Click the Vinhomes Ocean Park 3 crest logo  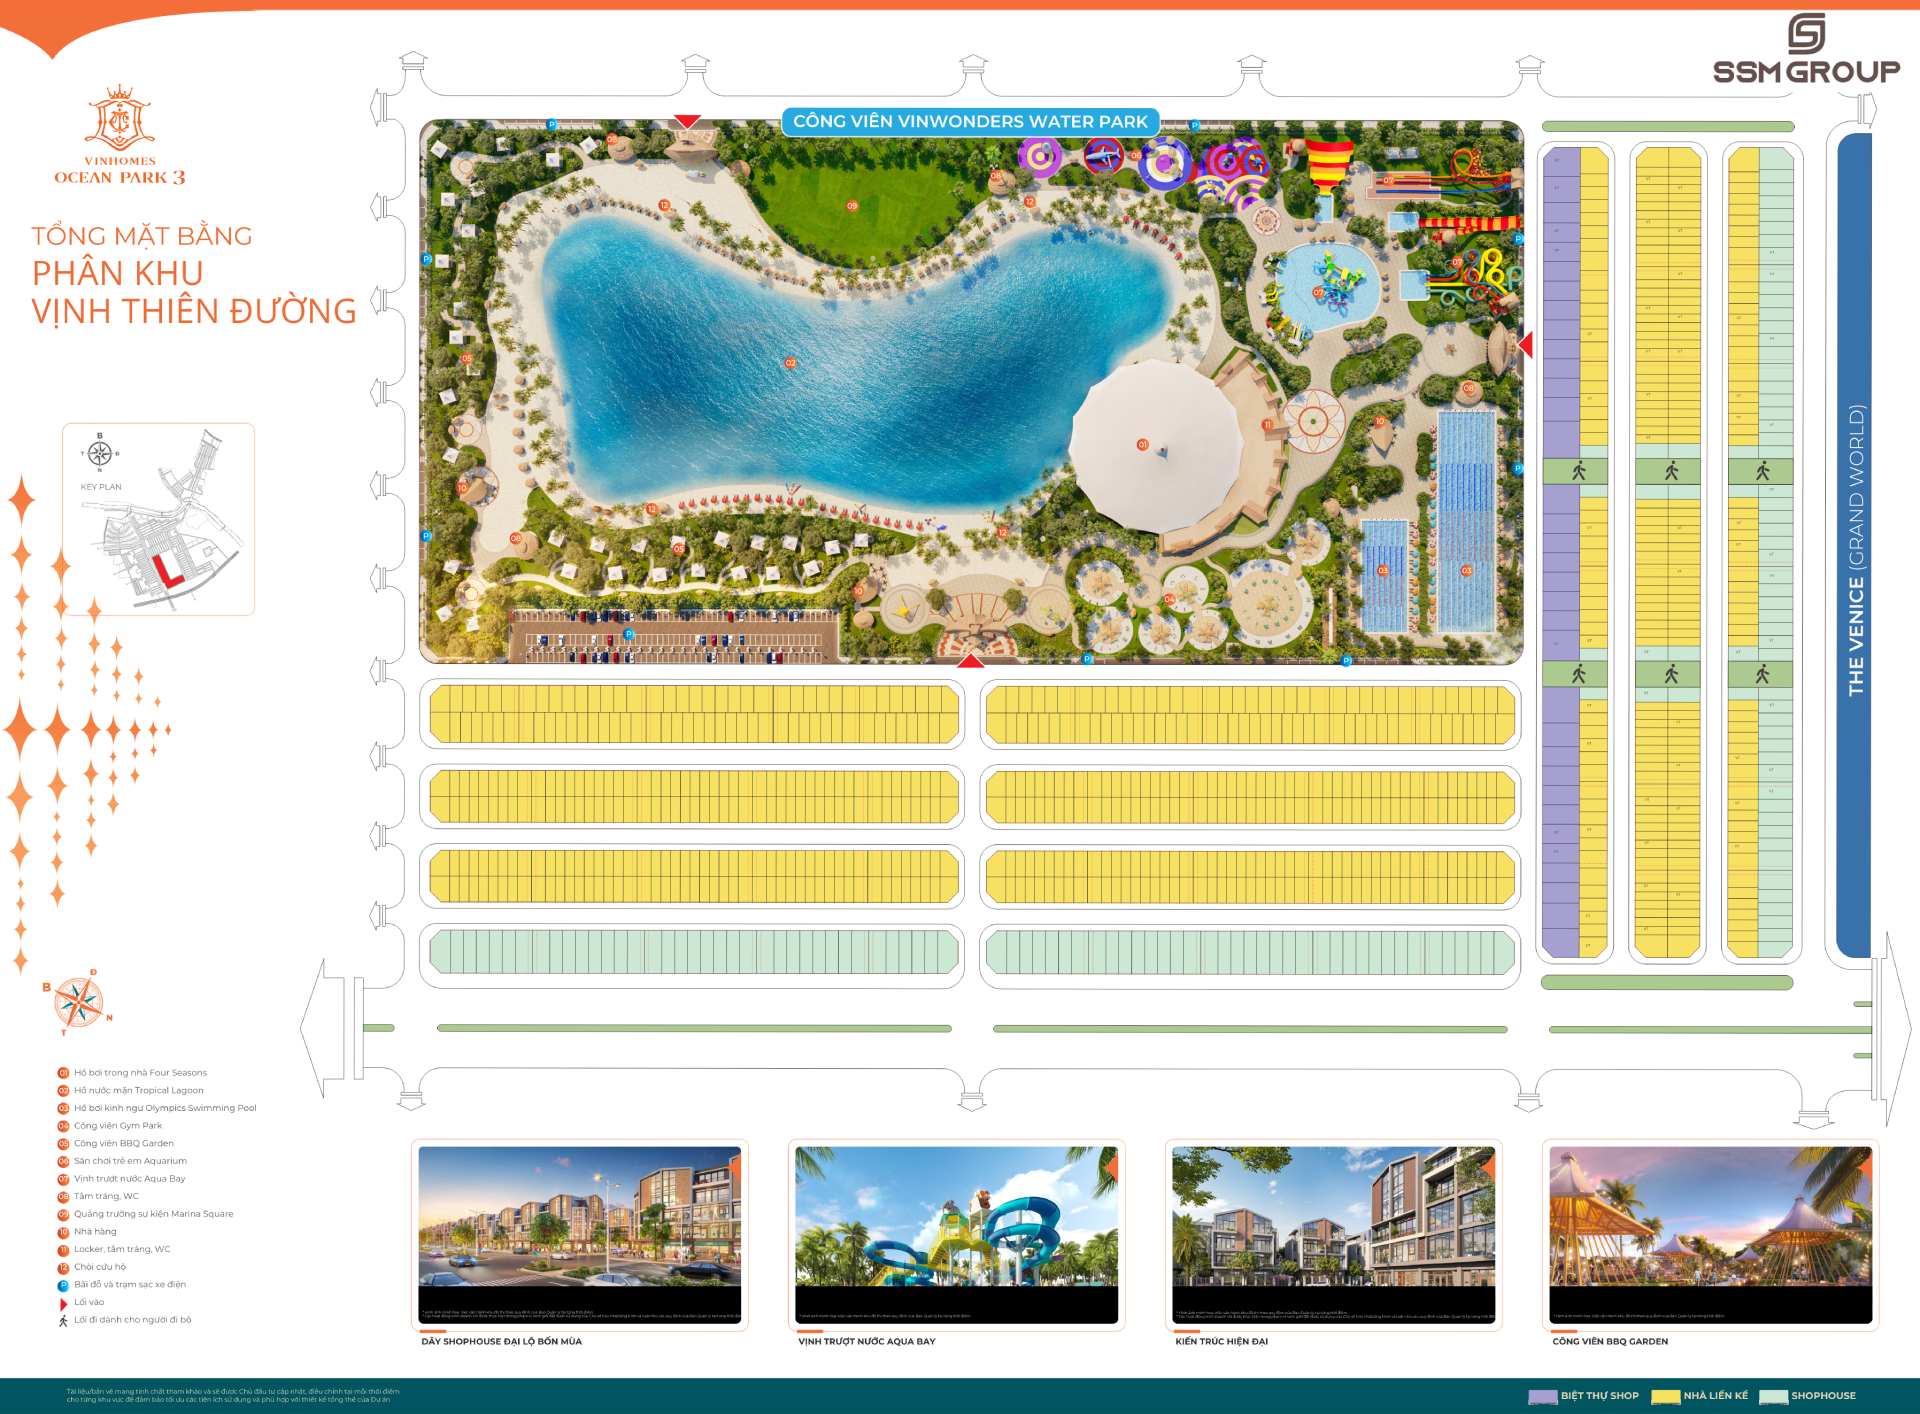pyautogui.click(x=120, y=136)
